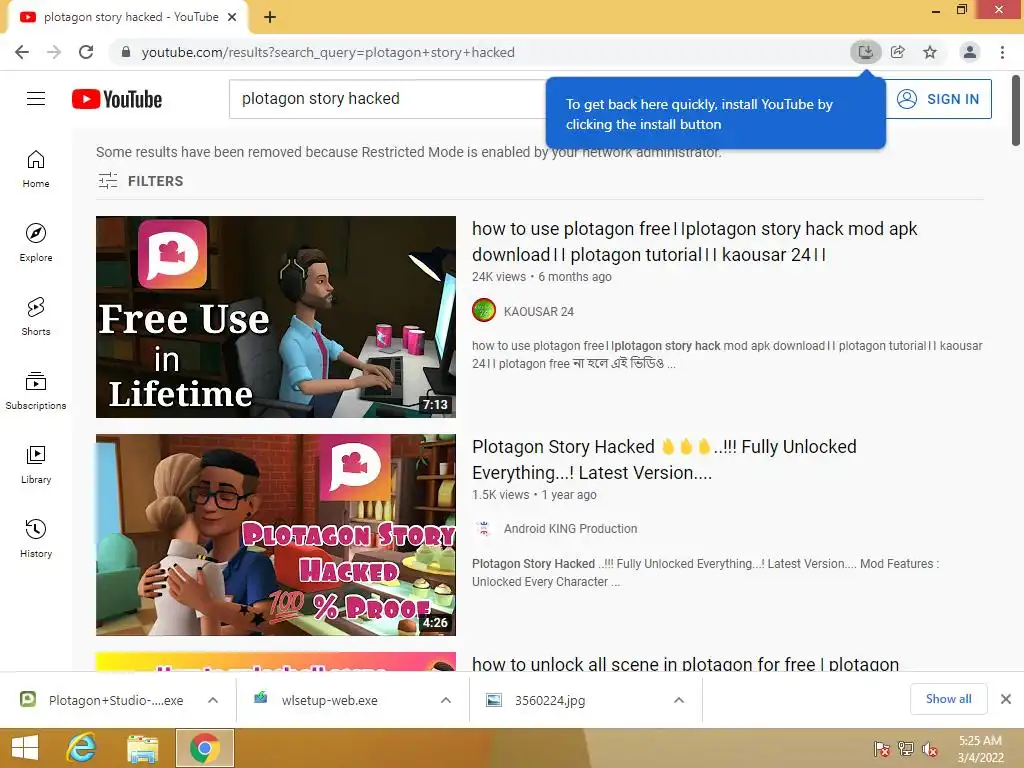
Task: Open Android KING Production channel avatar
Action: pos(484,528)
